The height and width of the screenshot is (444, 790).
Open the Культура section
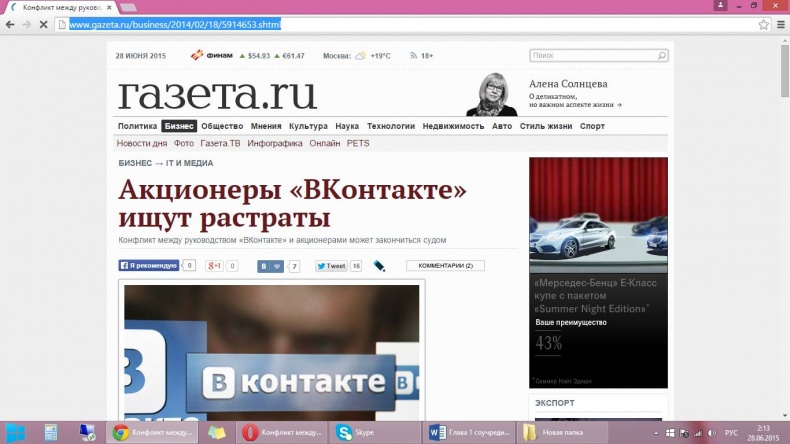click(x=308, y=126)
